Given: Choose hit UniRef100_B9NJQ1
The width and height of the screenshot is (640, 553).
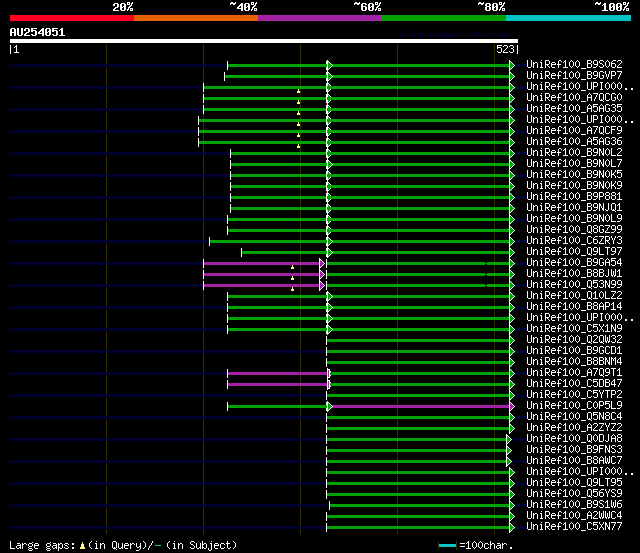Looking at the screenshot, I should pyautogui.click(x=574, y=208).
